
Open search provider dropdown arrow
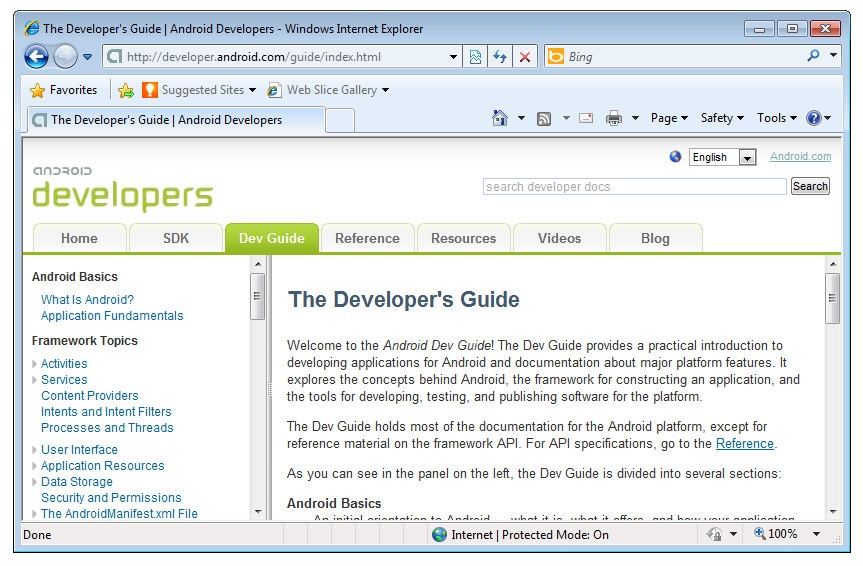click(x=833, y=56)
